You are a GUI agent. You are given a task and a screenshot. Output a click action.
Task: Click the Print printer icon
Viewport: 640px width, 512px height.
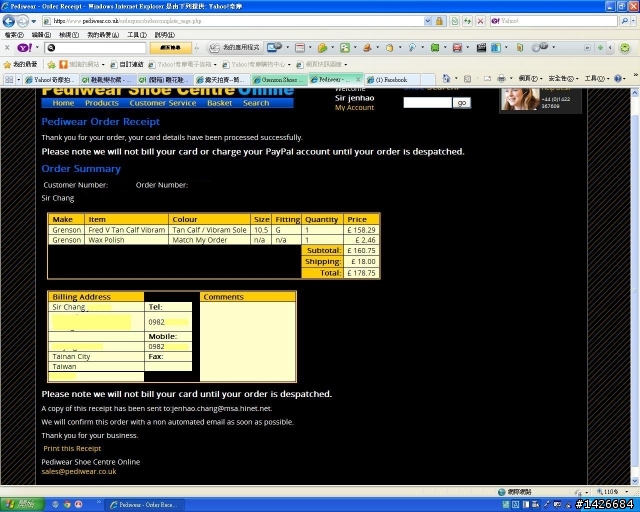(x=501, y=78)
